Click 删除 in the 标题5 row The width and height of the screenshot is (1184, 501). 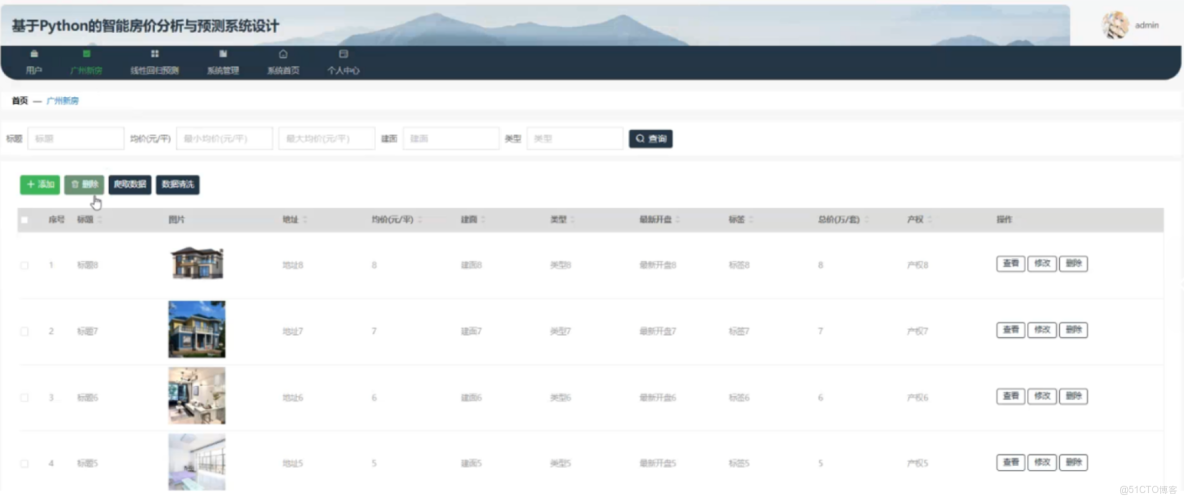click(1074, 462)
